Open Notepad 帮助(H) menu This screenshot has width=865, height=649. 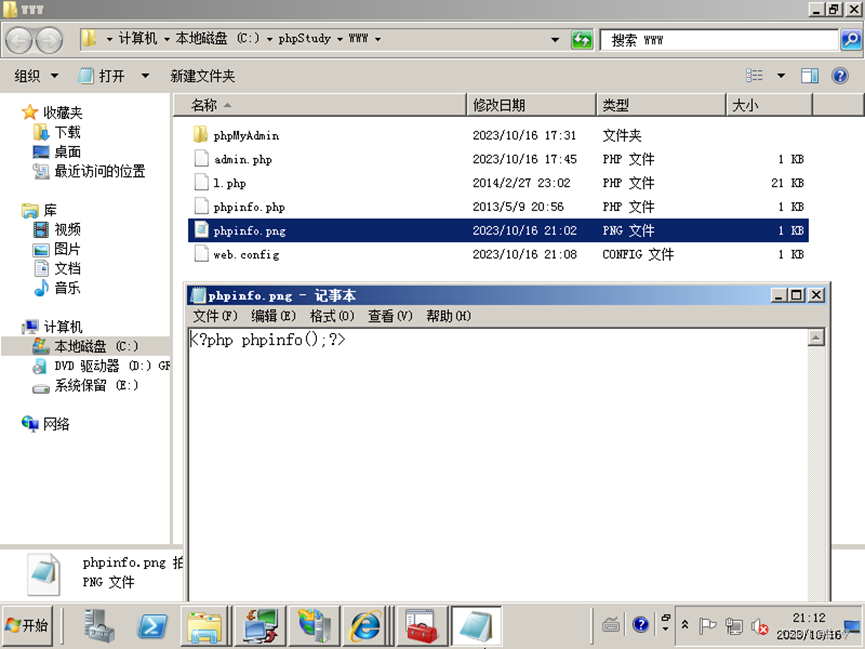(x=448, y=316)
